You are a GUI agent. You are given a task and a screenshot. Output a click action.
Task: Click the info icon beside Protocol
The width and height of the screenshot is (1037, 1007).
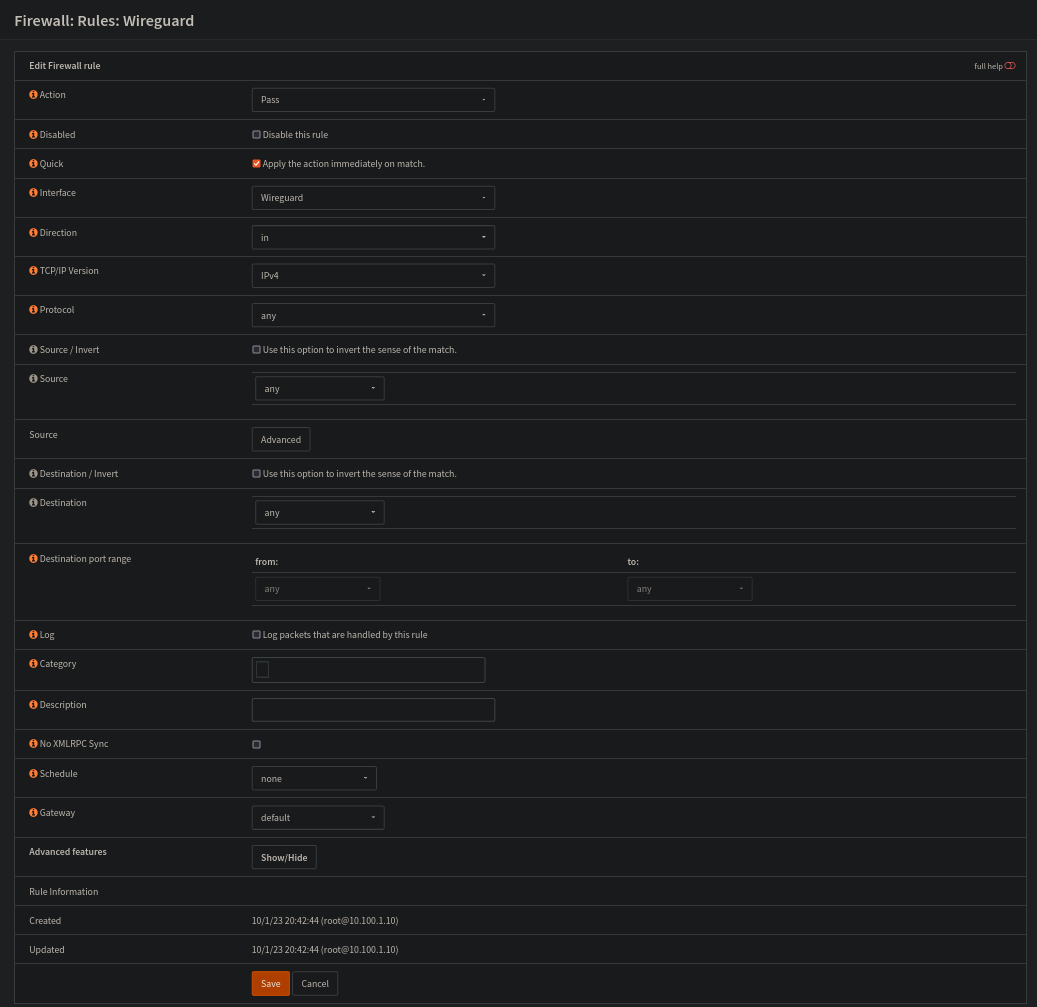tap(33, 310)
